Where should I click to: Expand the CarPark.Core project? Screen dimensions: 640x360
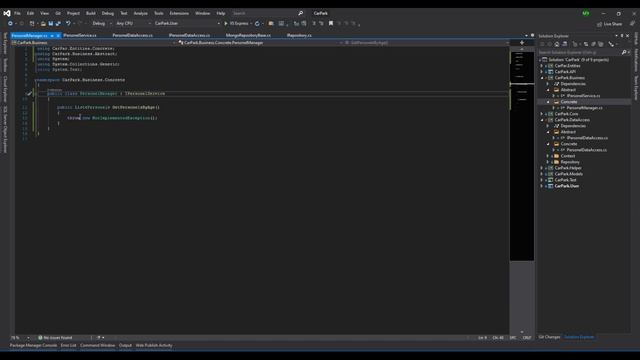pyautogui.click(x=542, y=114)
